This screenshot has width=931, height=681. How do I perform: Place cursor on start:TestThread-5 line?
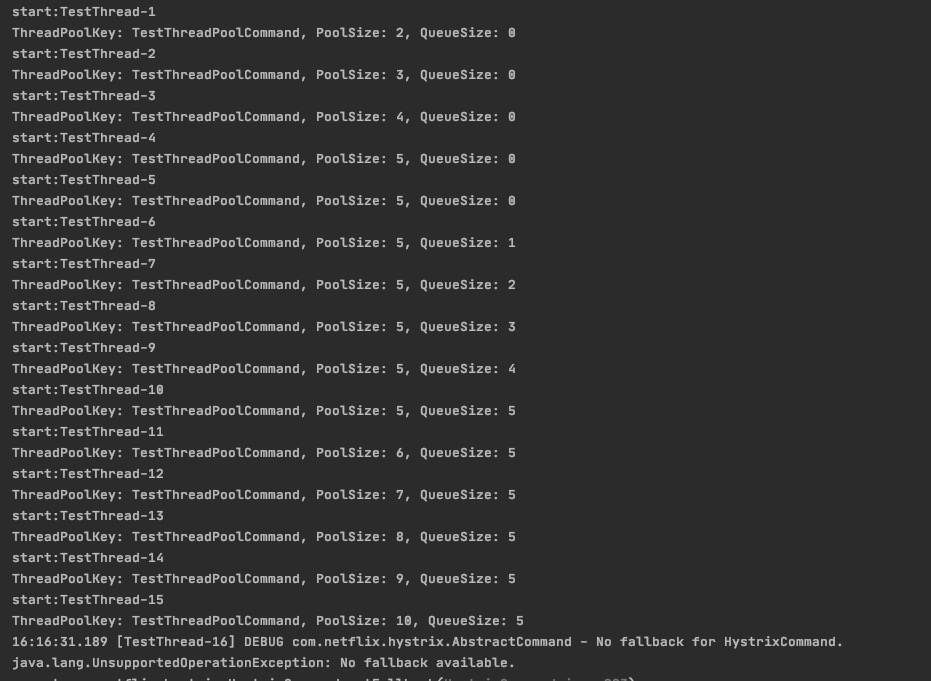click(84, 180)
